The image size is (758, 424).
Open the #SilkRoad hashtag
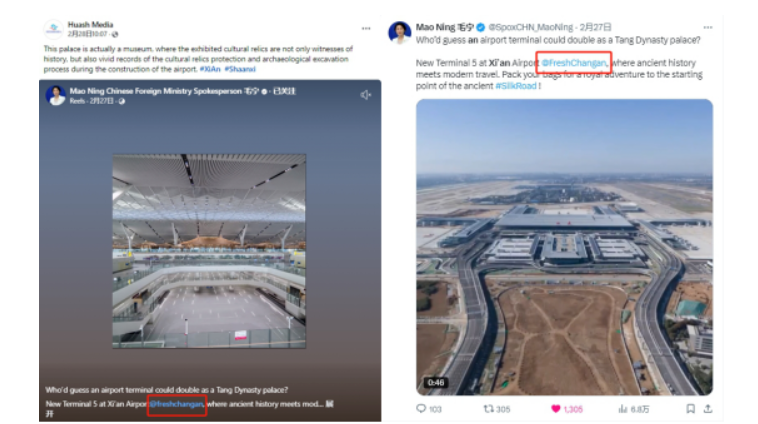pos(515,87)
